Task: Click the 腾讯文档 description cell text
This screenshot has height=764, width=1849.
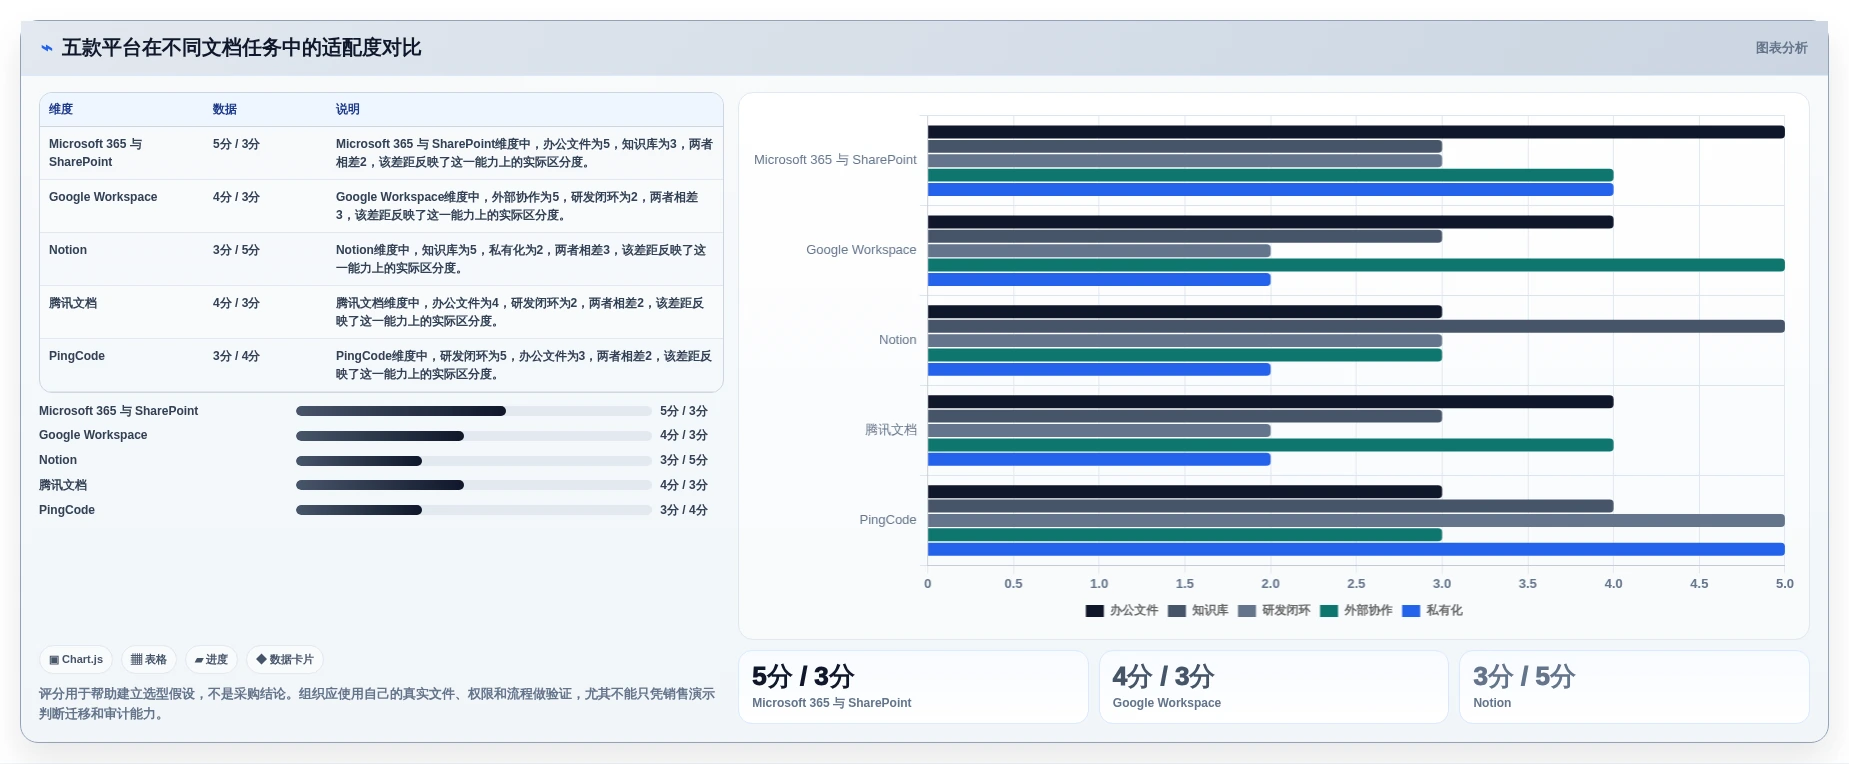Action: (x=520, y=312)
